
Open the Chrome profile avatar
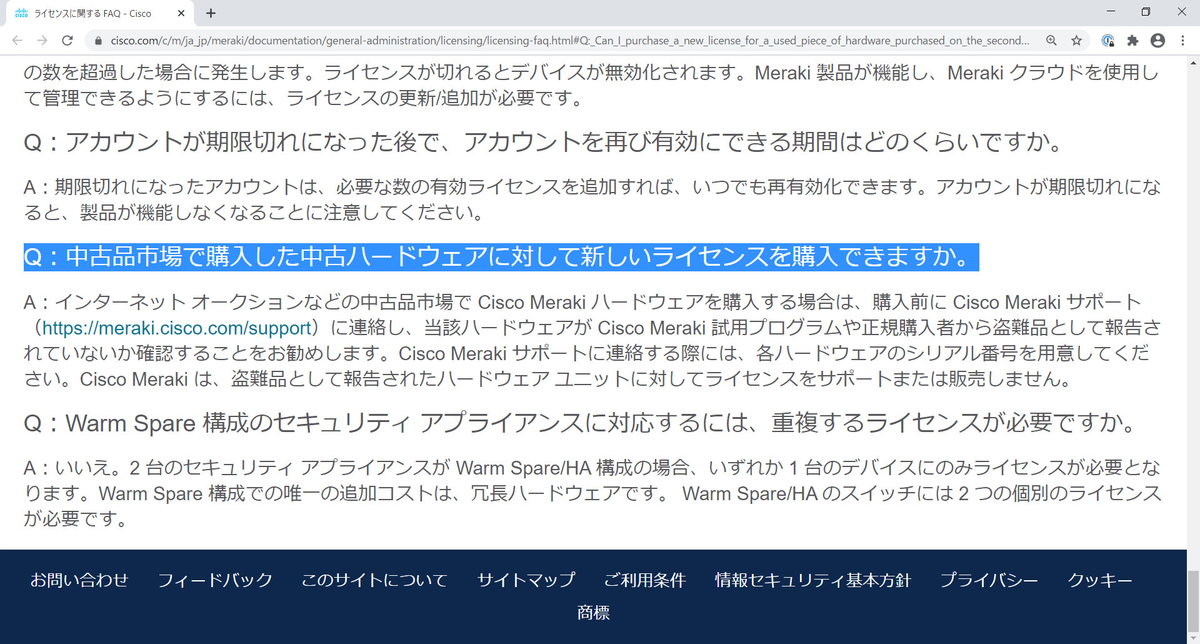1157,41
